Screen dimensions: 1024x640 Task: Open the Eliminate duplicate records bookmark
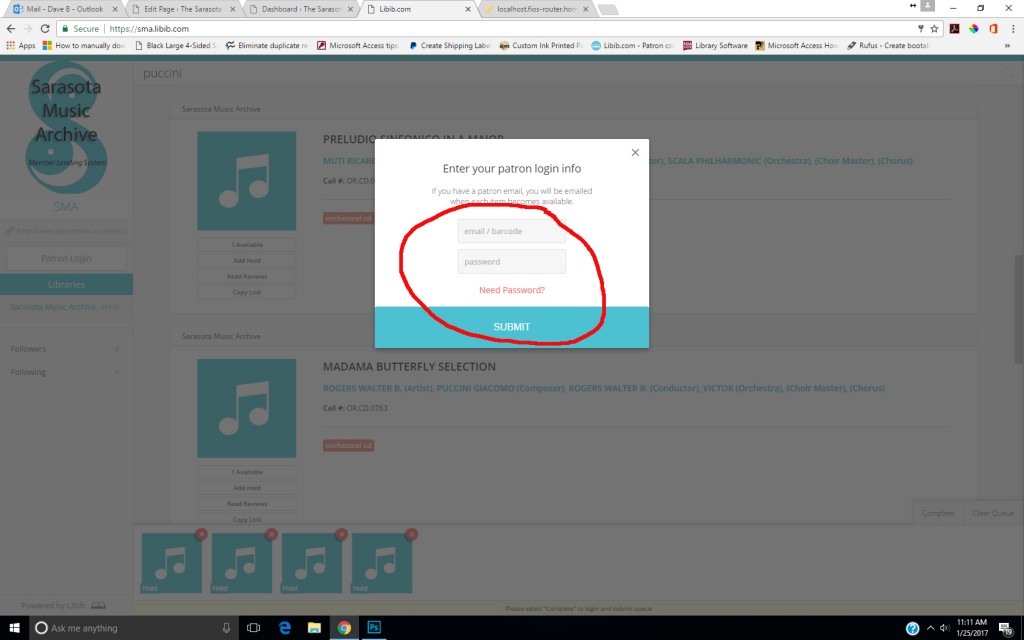pos(266,46)
